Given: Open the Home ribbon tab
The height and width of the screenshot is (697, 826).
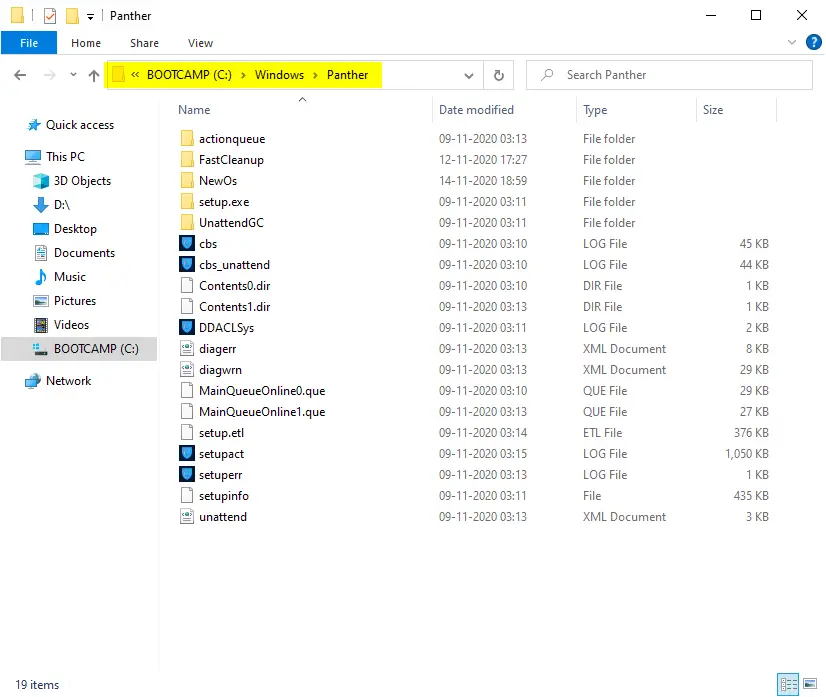Looking at the screenshot, I should [x=86, y=43].
